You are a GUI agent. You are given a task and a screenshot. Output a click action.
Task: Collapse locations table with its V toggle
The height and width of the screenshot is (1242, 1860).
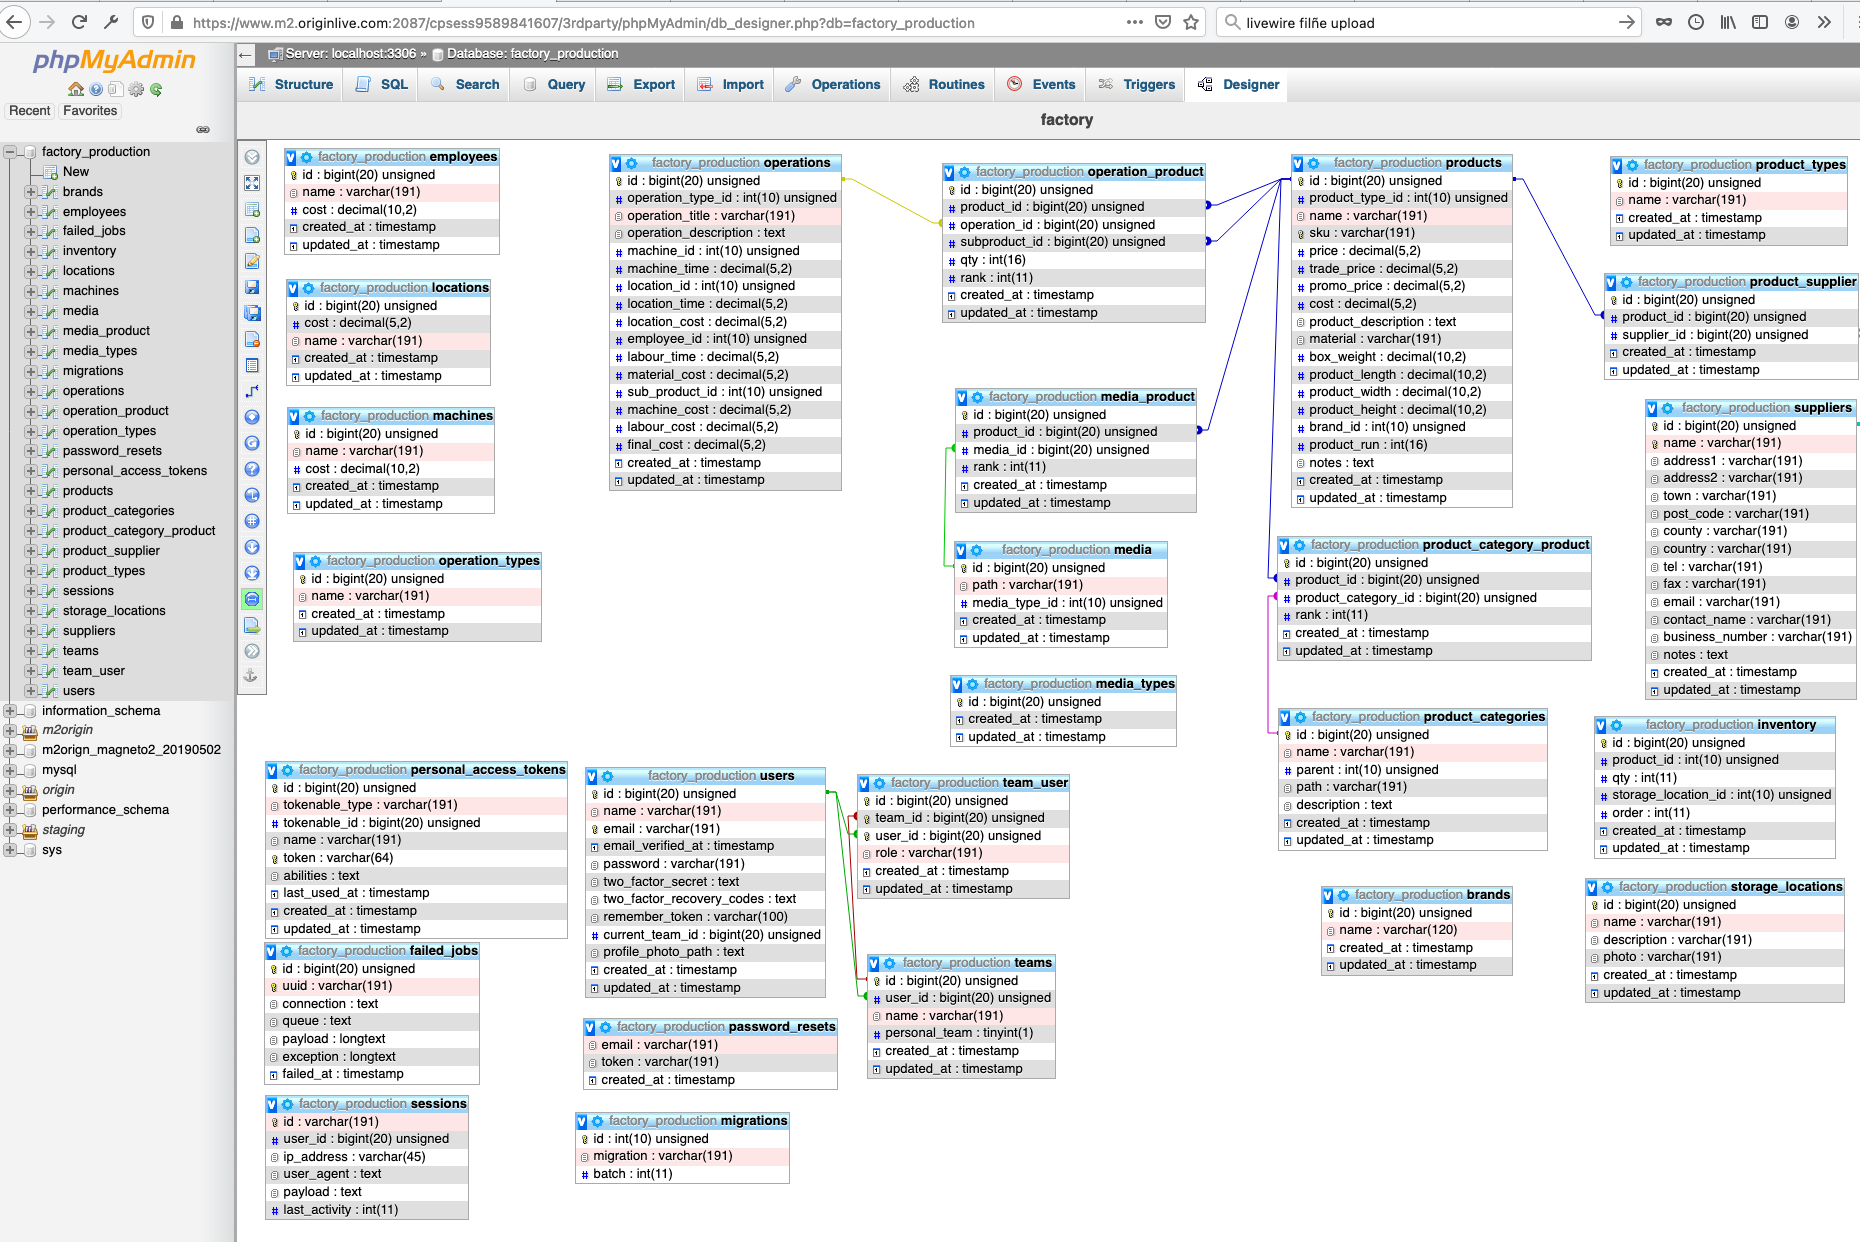(293, 288)
